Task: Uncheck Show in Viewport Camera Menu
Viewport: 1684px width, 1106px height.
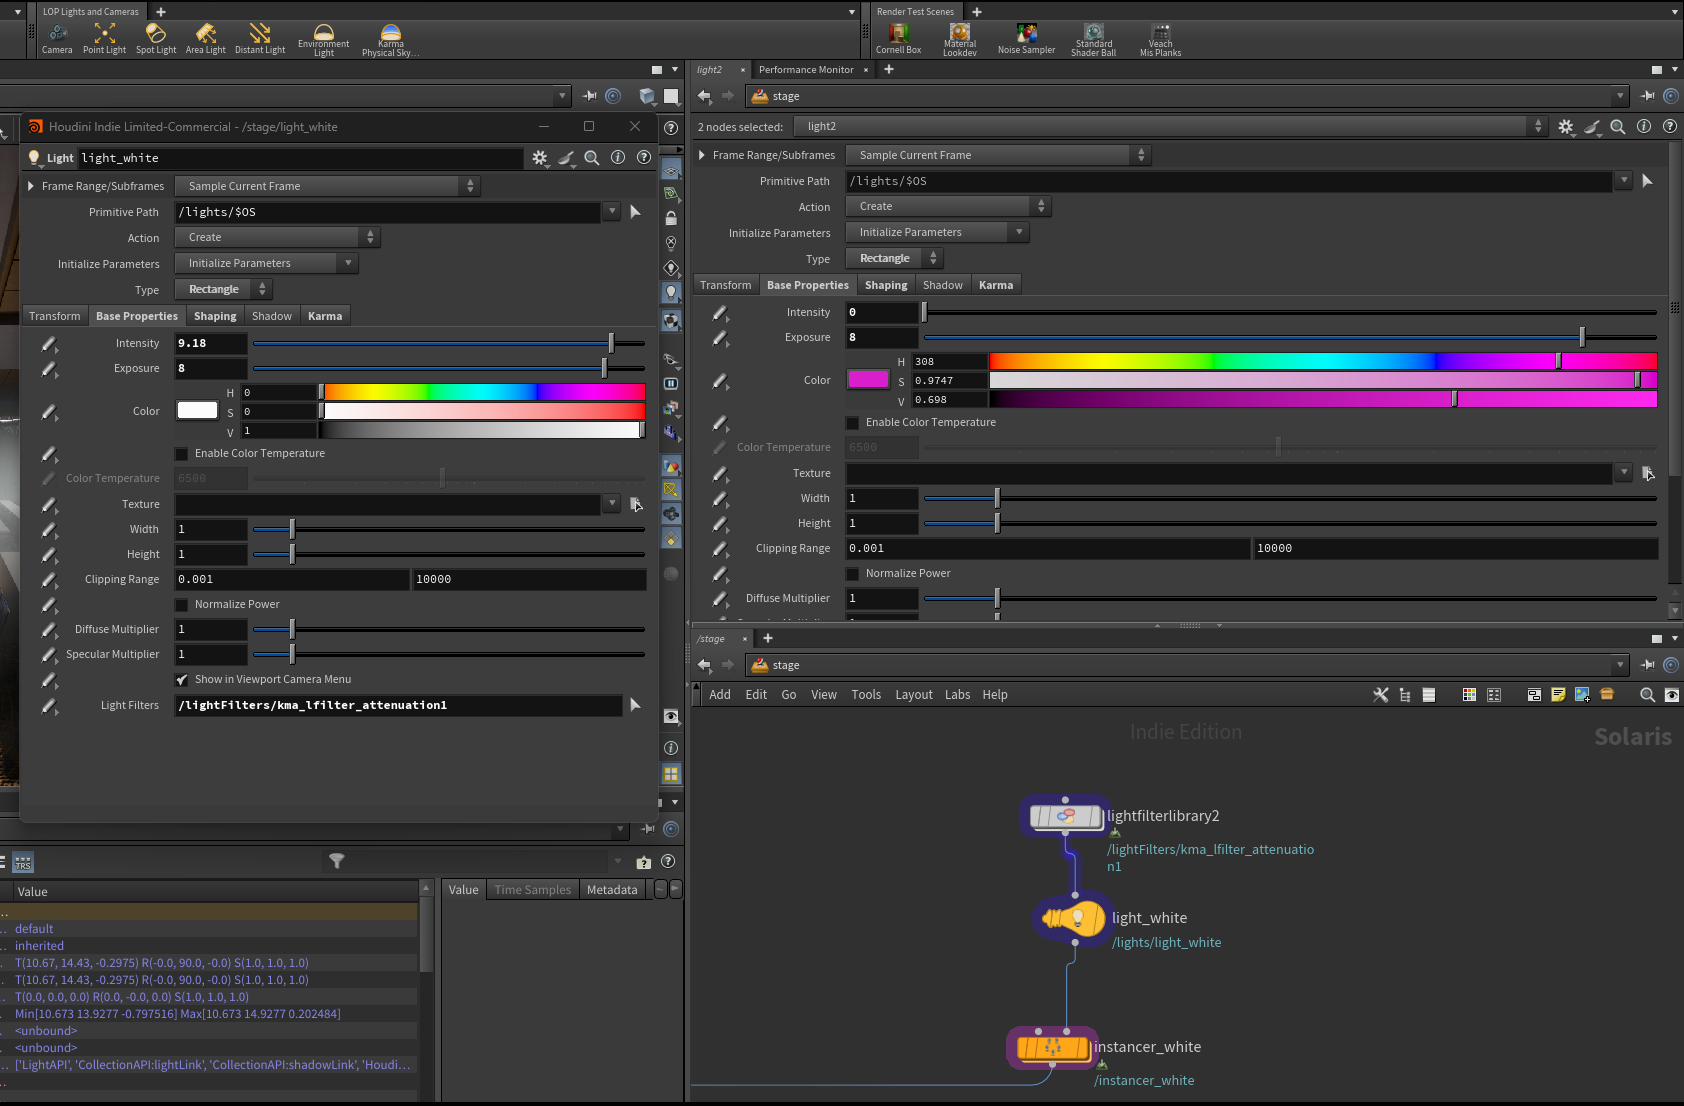Action: 182,680
